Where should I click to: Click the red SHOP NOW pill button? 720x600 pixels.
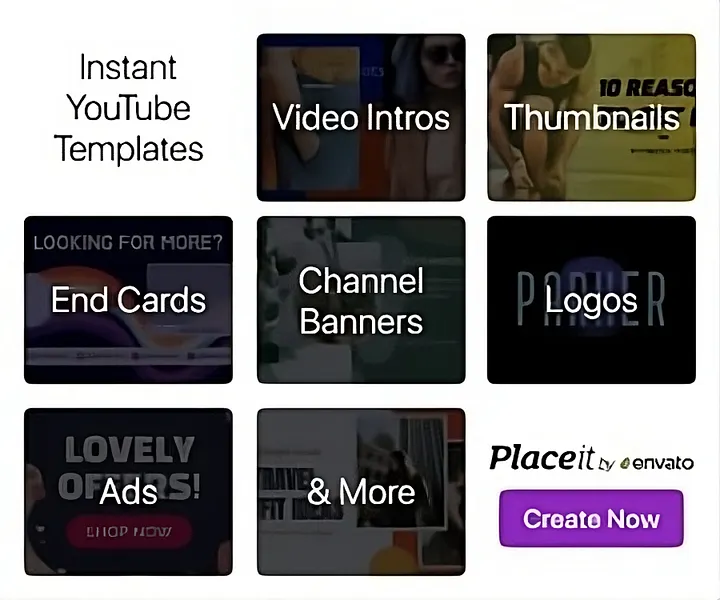point(128,532)
